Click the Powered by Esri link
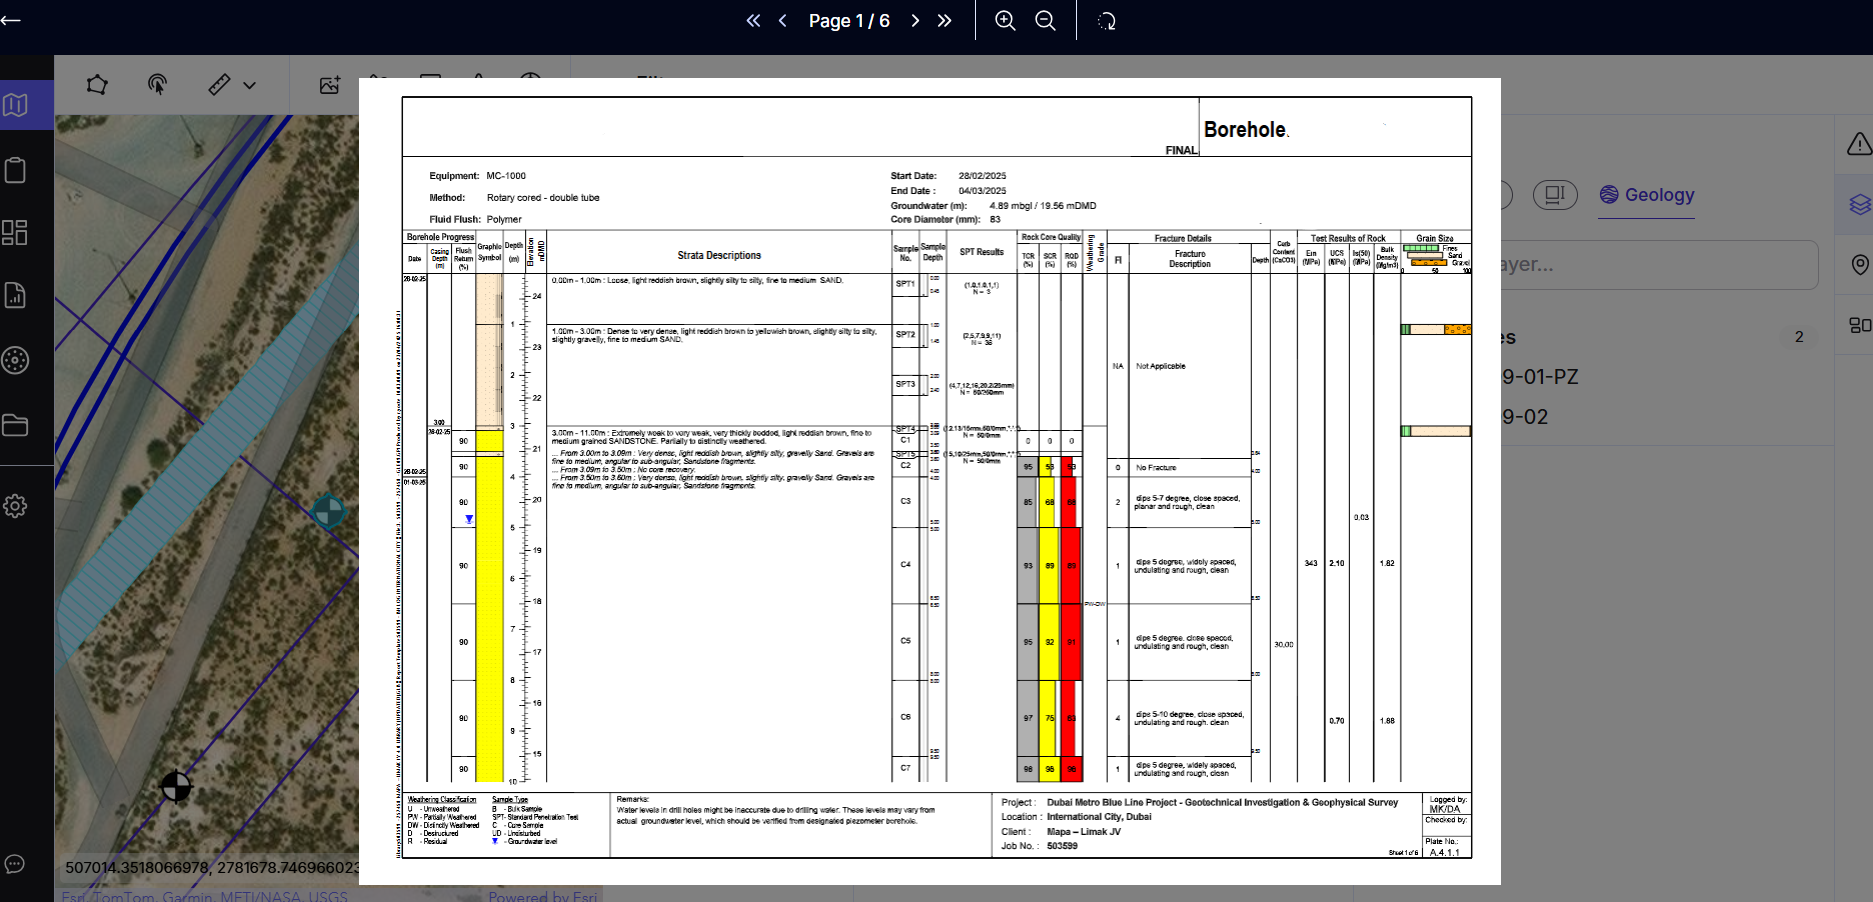Viewport: 1873px width, 902px height. [x=542, y=896]
